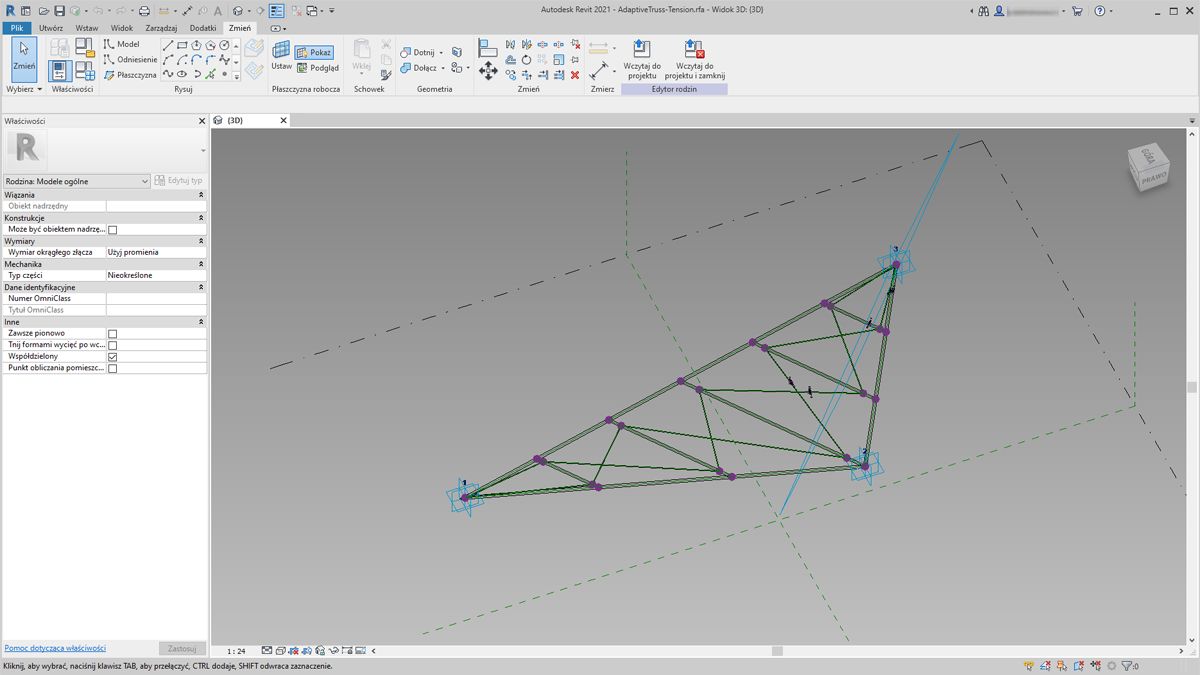Select the straight Line draw tool
1200x675 pixels.
[x=168, y=45]
